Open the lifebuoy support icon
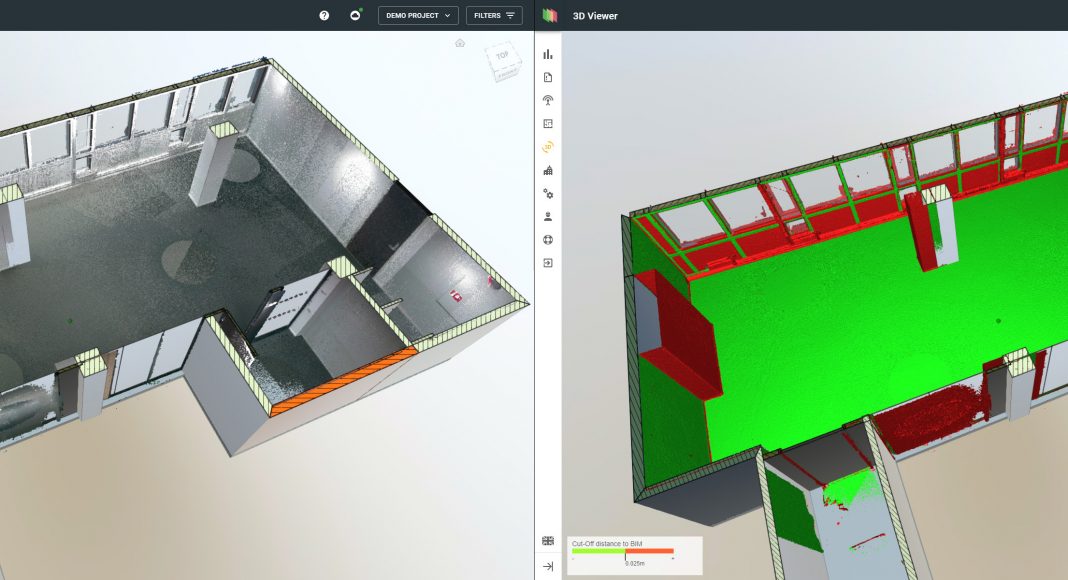Image resolution: width=1068 pixels, height=580 pixels. tap(548, 240)
